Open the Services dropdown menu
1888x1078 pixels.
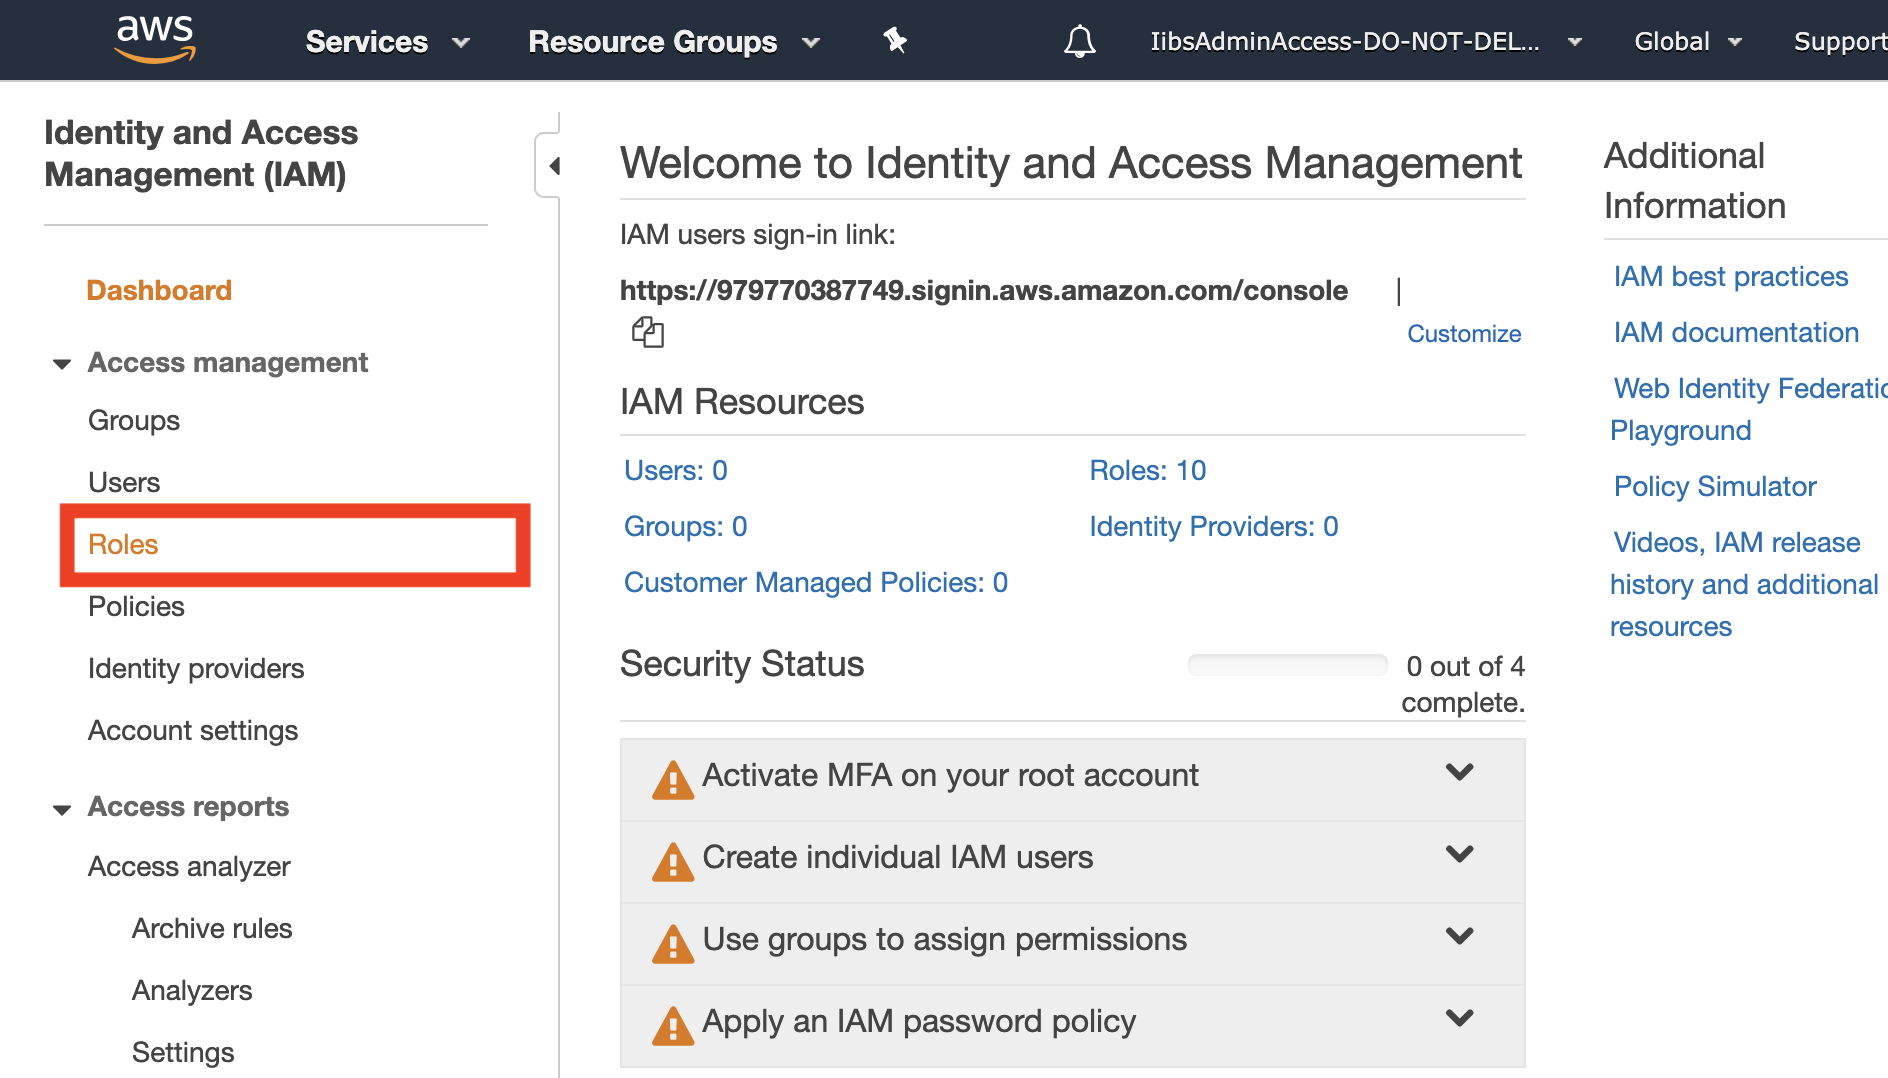pyautogui.click(x=387, y=41)
